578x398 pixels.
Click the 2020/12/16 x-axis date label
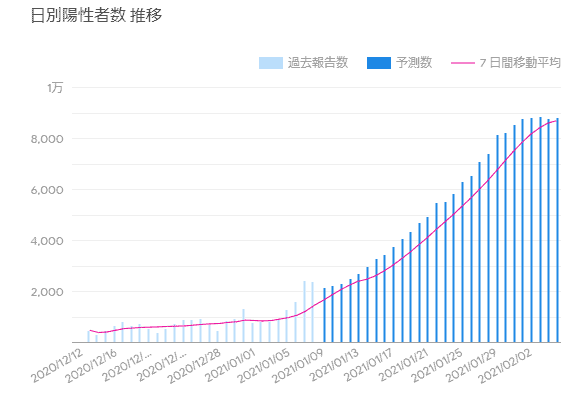click(91, 366)
